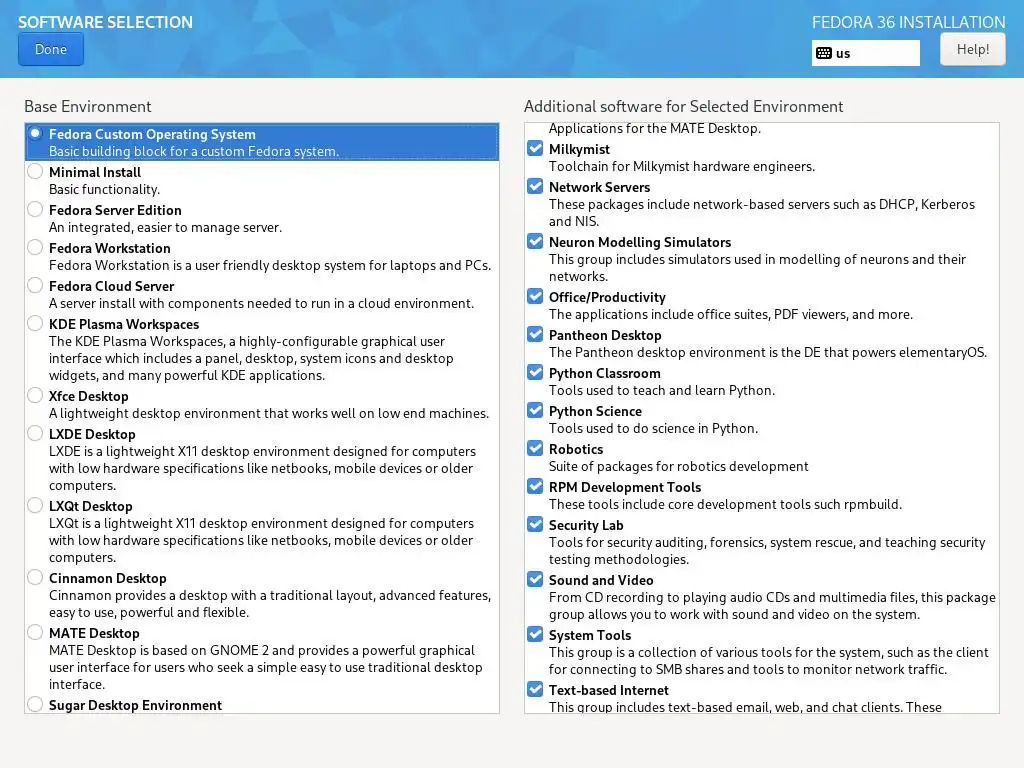
Task: Disable Pantheon Desktop checkbox
Action: tap(535, 334)
